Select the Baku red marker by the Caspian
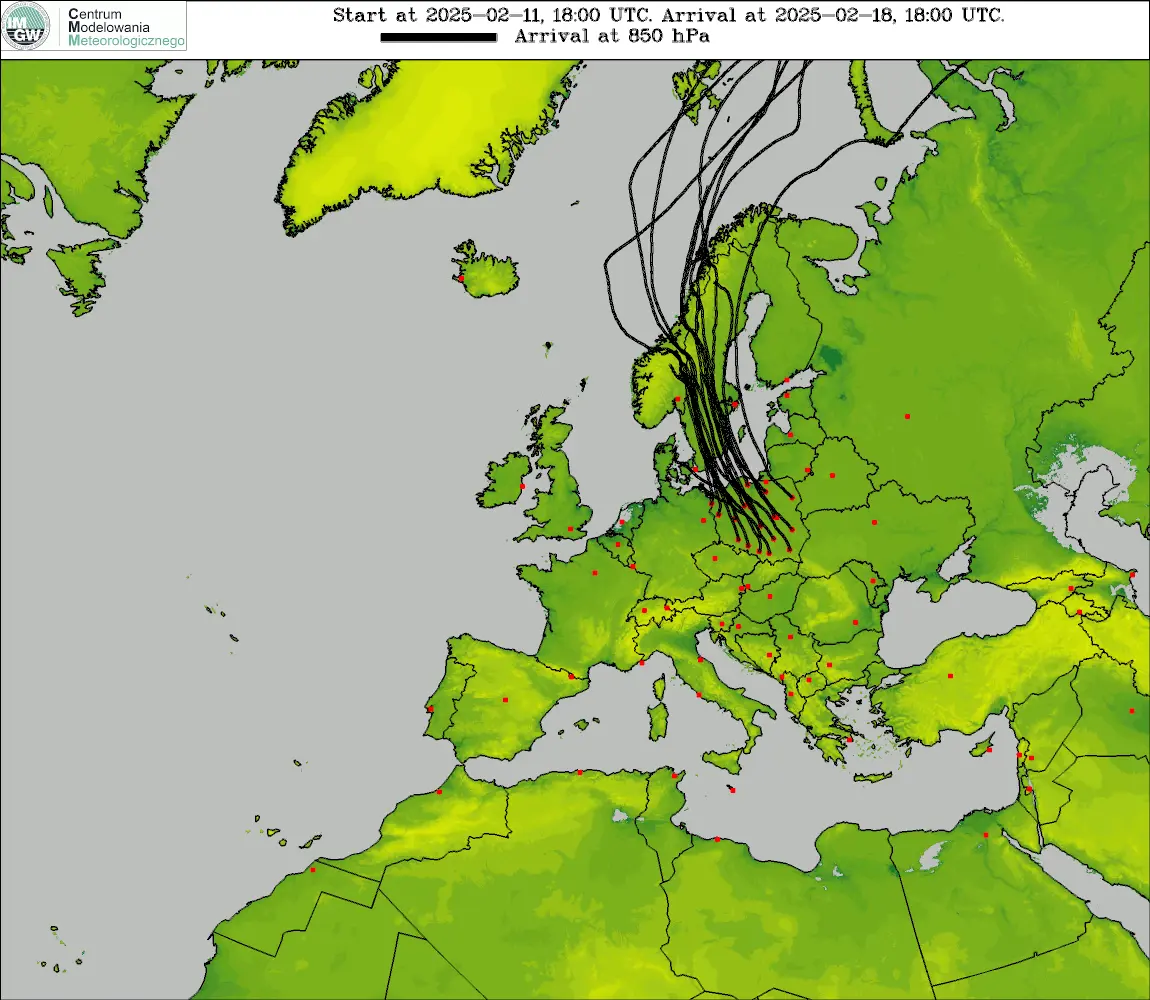The image size is (1150, 1000). [x=1132, y=574]
